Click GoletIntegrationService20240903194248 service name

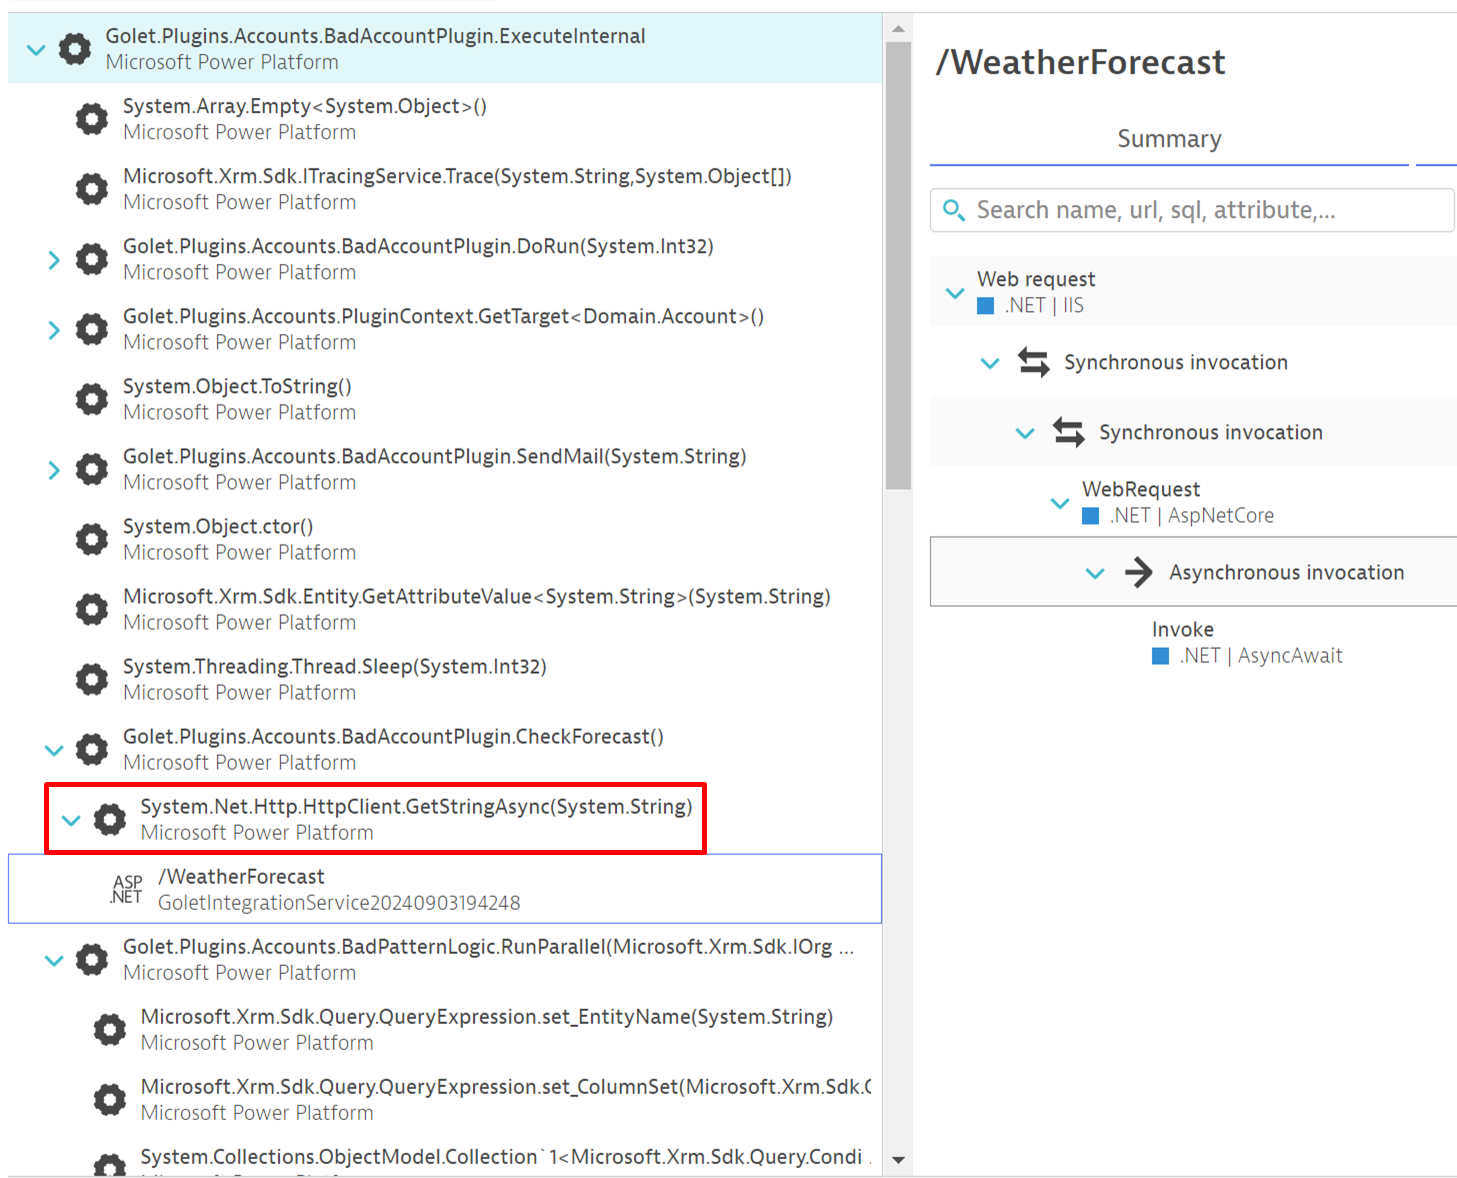[x=339, y=903]
